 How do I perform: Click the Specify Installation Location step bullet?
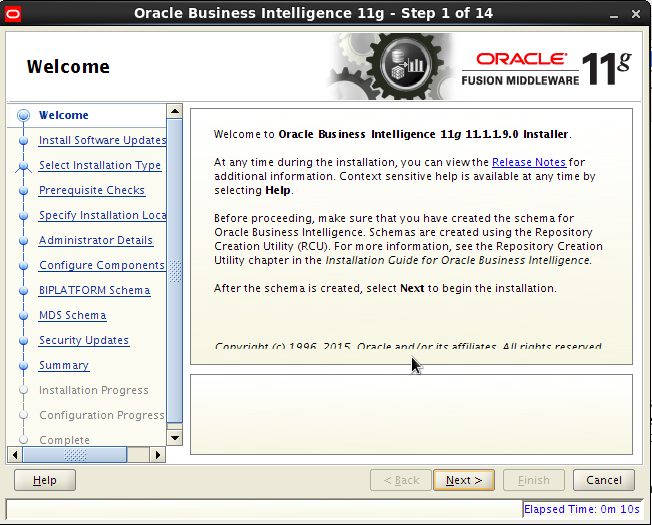[x=24, y=216]
